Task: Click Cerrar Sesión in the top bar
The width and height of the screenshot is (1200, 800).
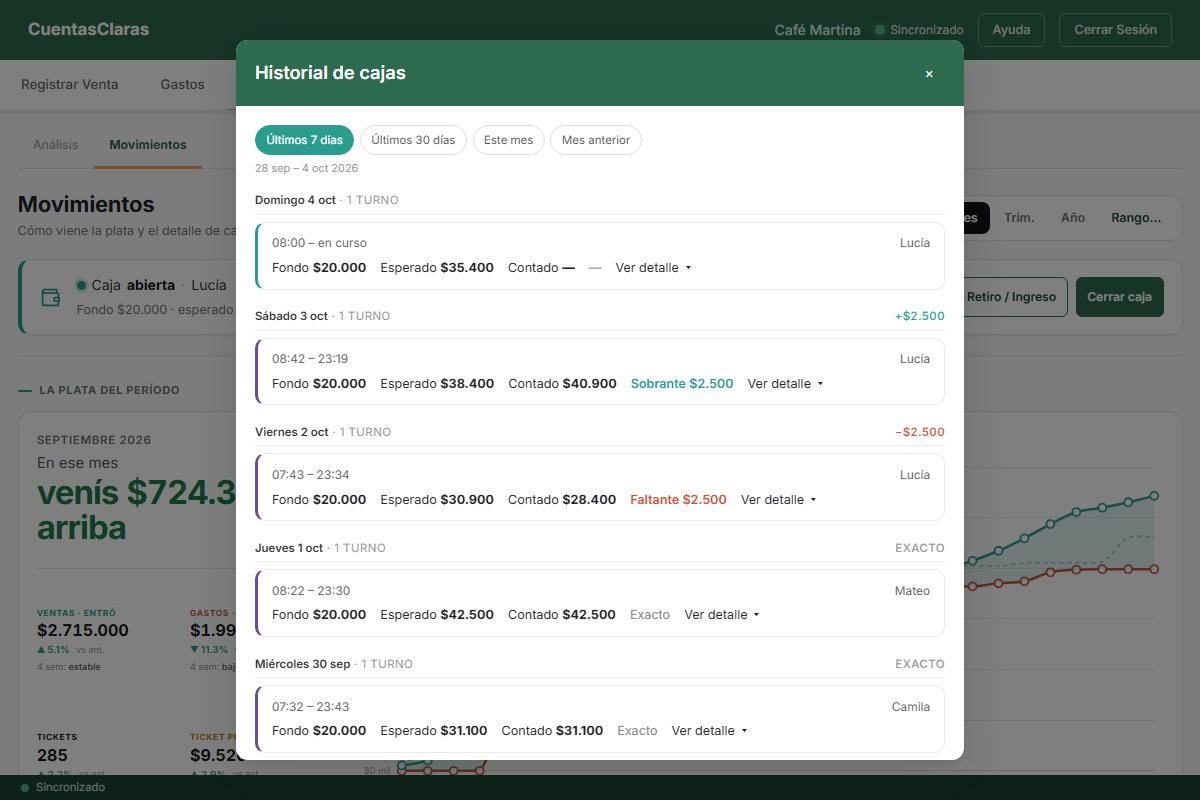Action: click(x=1115, y=30)
